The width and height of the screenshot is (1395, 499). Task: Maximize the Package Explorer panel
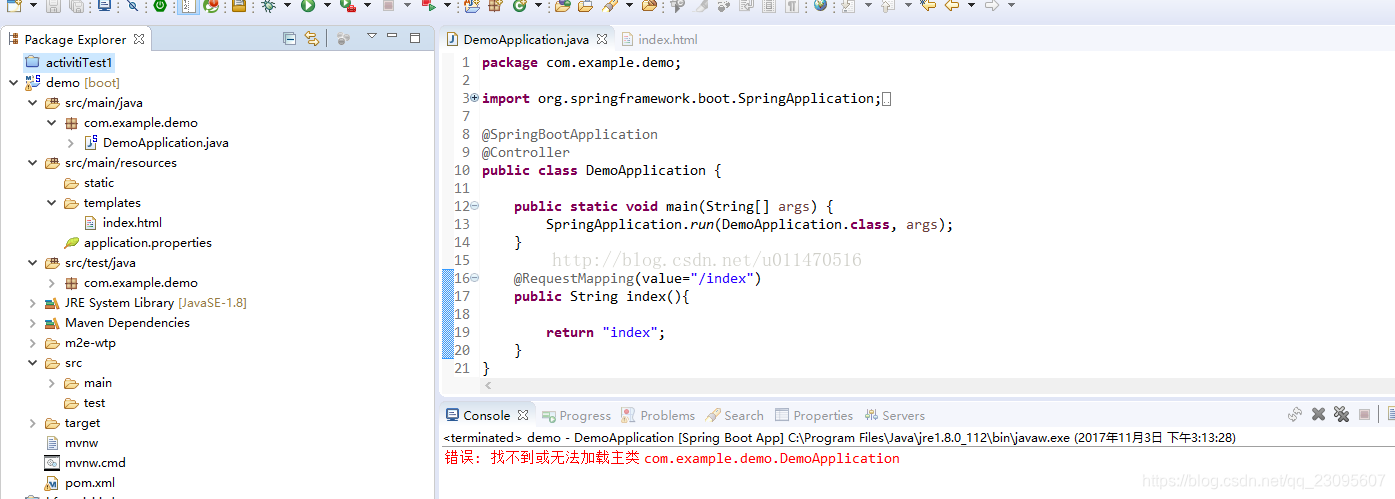[x=415, y=38]
